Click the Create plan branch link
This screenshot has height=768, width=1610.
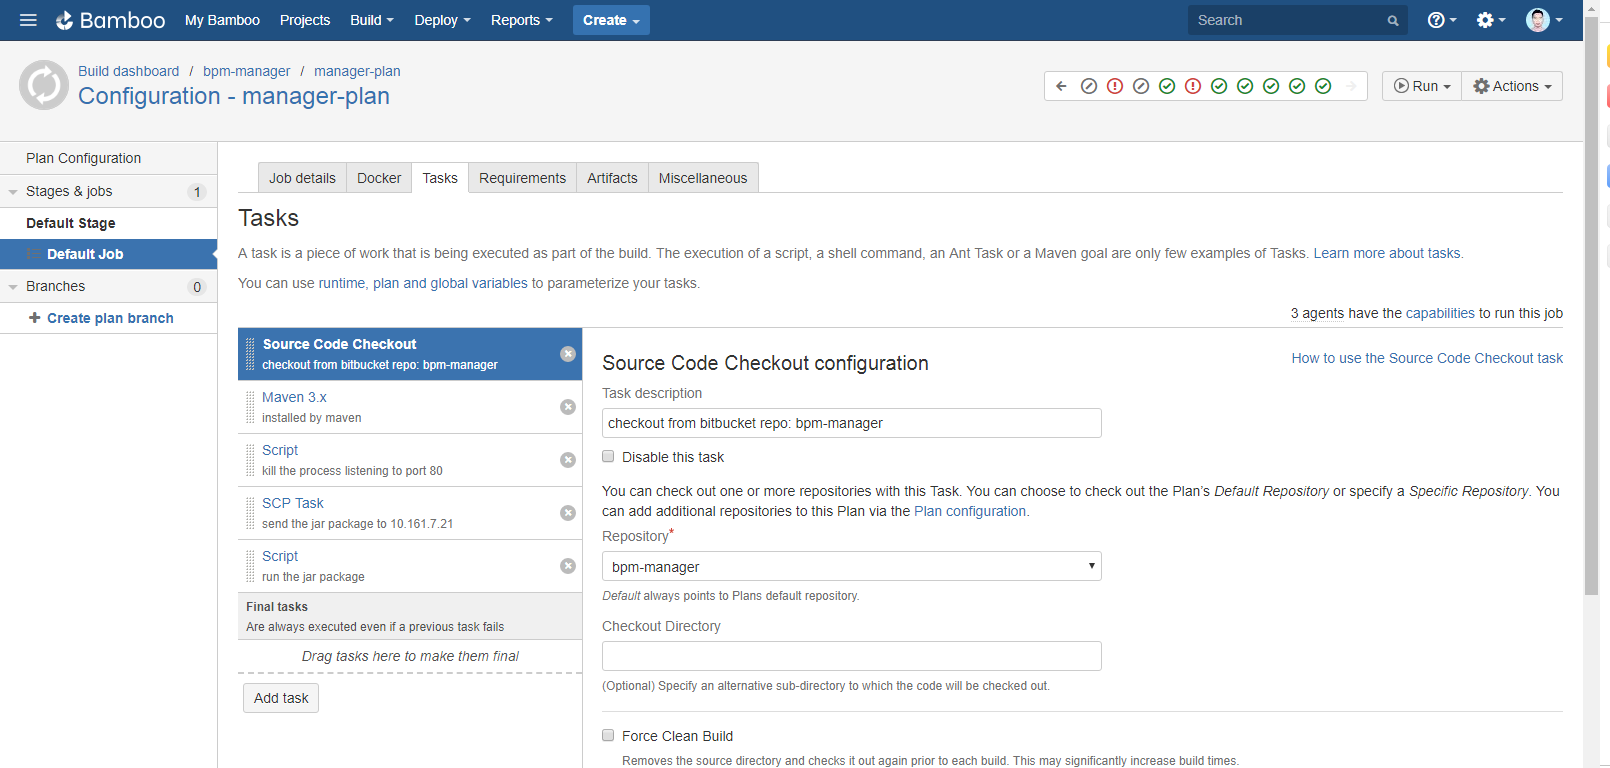pyautogui.click(x=110, y=318)
